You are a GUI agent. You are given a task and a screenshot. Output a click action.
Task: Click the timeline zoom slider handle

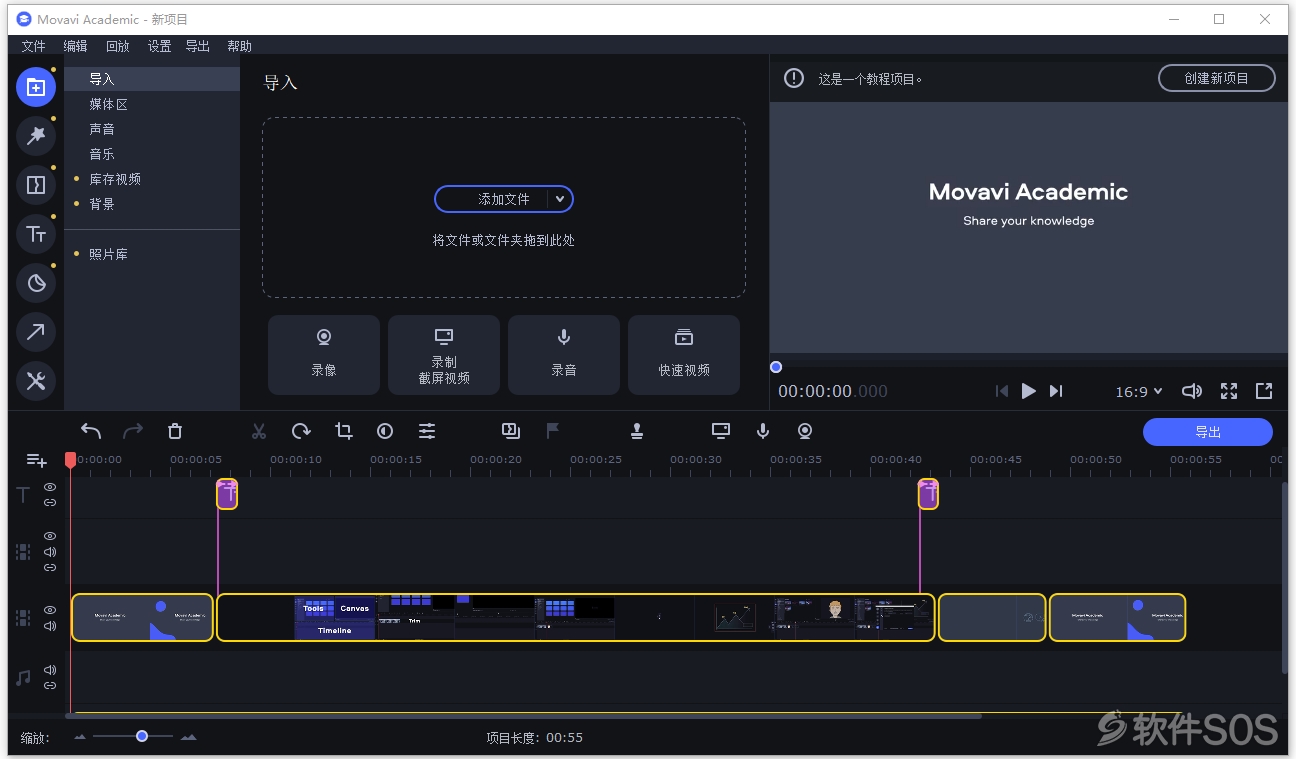click(x=142, y=736)
